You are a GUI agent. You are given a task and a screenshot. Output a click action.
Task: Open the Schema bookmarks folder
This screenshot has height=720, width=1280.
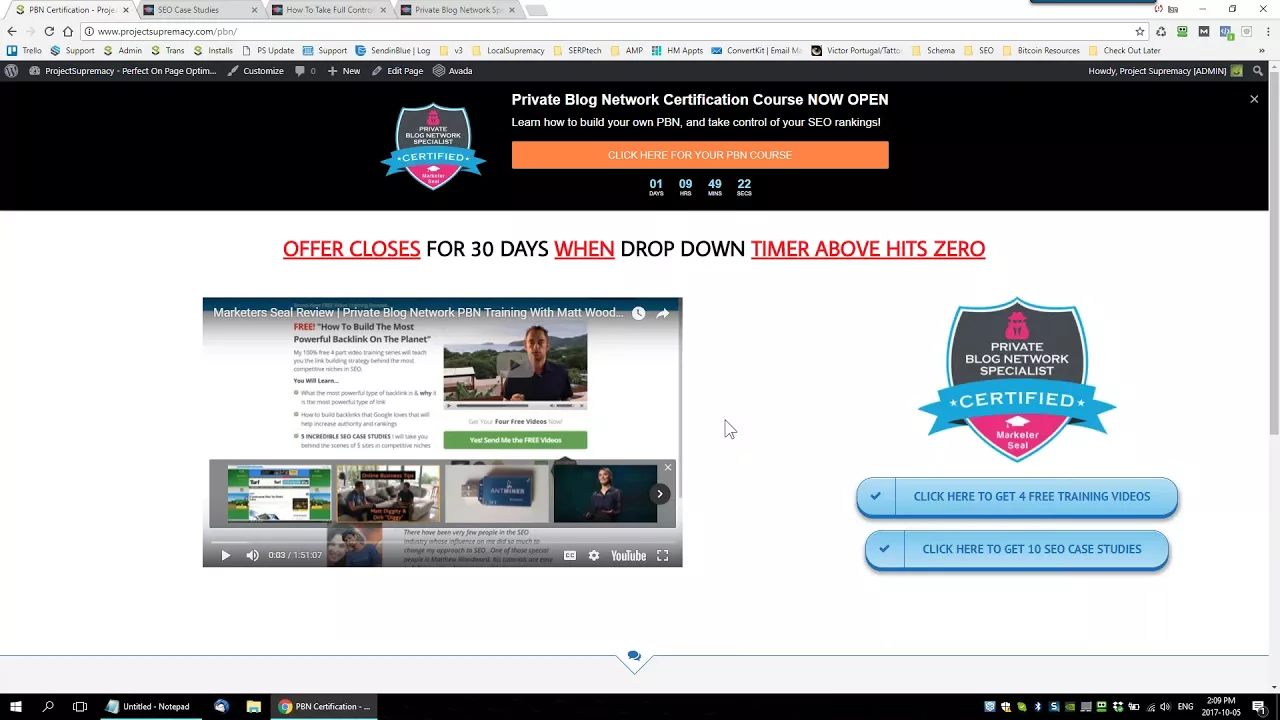click(933, 50)
